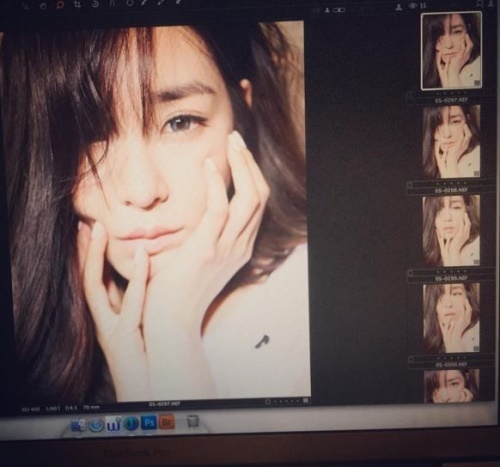Click the 05-0299.NEF filename label in the browser
The image size is (500, 467).
tap(451, 278)
